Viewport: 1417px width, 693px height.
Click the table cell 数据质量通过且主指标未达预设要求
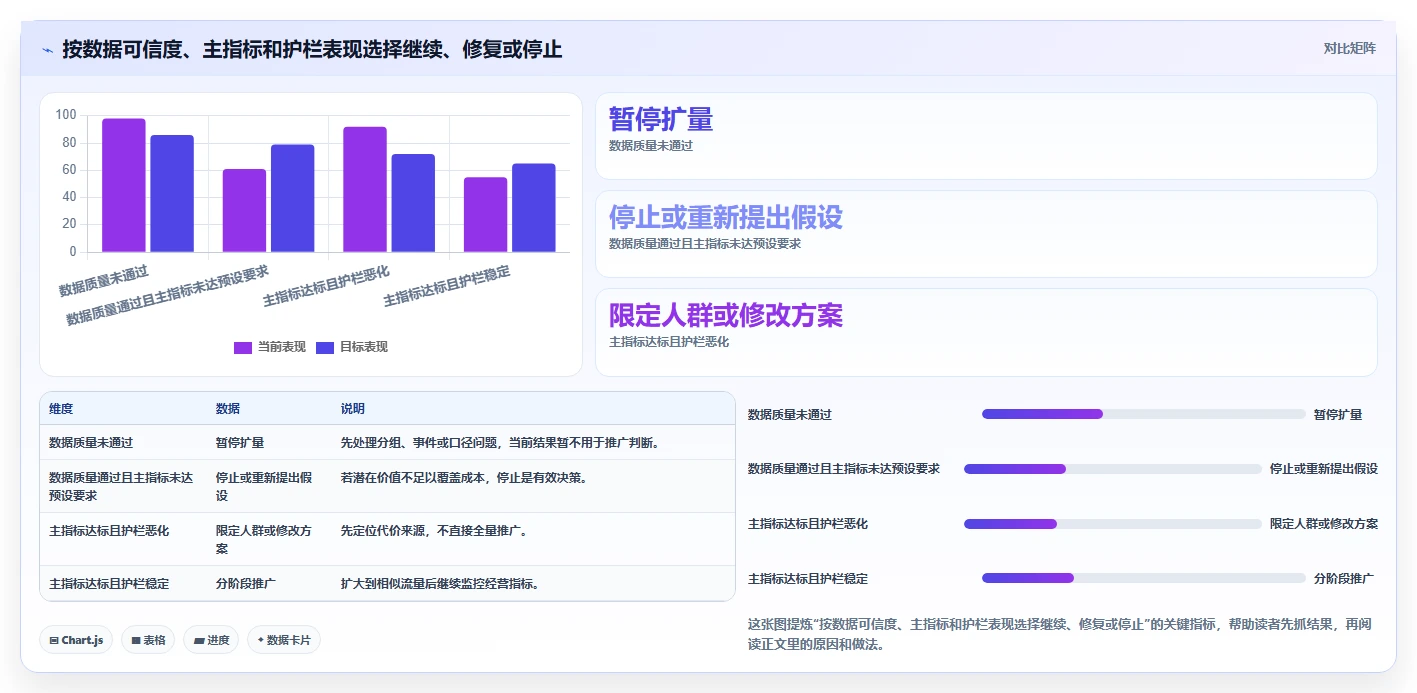(x=121, y=486)
